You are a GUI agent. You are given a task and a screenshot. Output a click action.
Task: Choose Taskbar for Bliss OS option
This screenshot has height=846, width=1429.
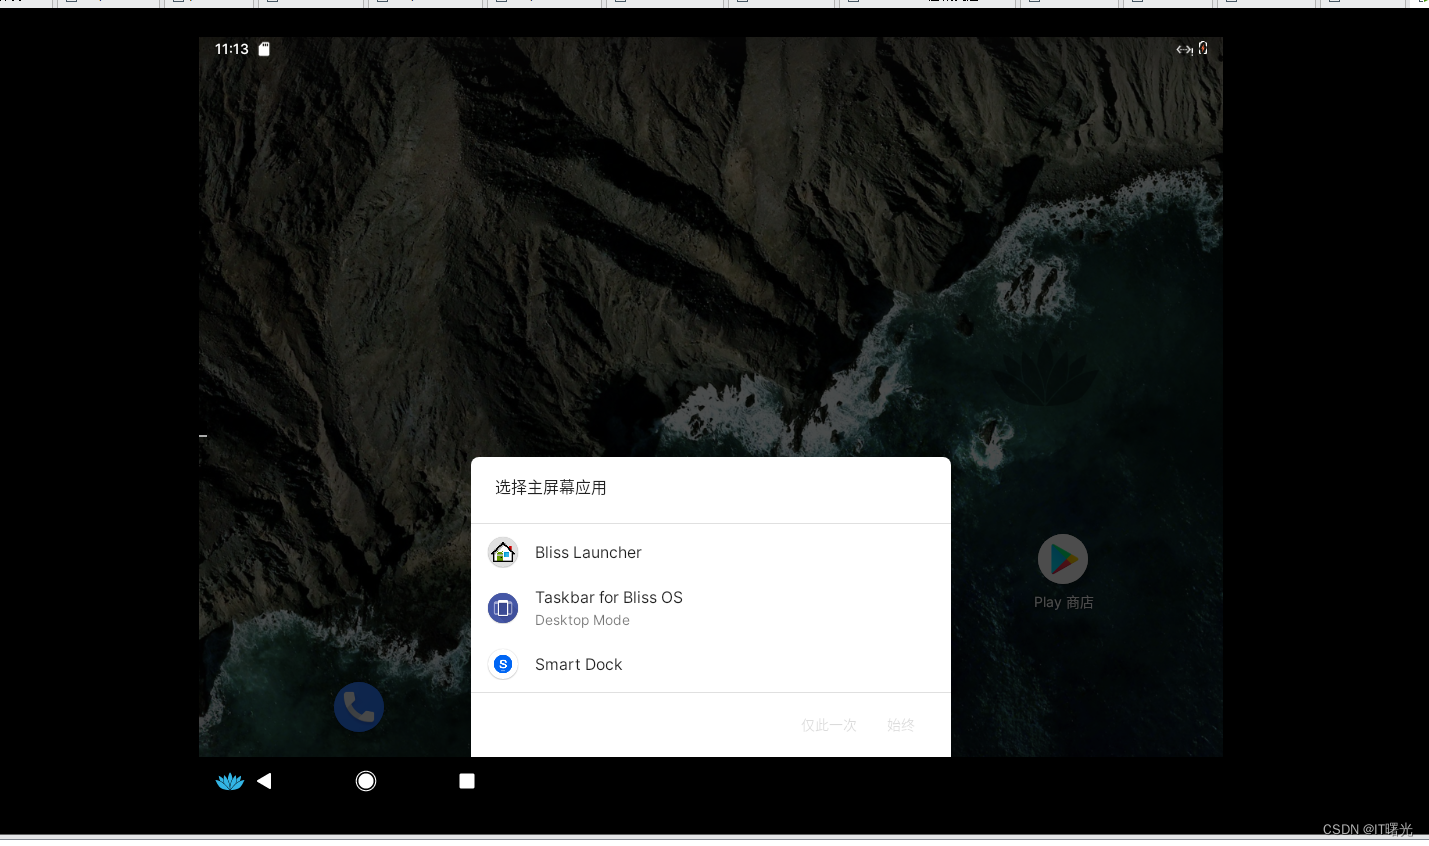pos(710,608)
